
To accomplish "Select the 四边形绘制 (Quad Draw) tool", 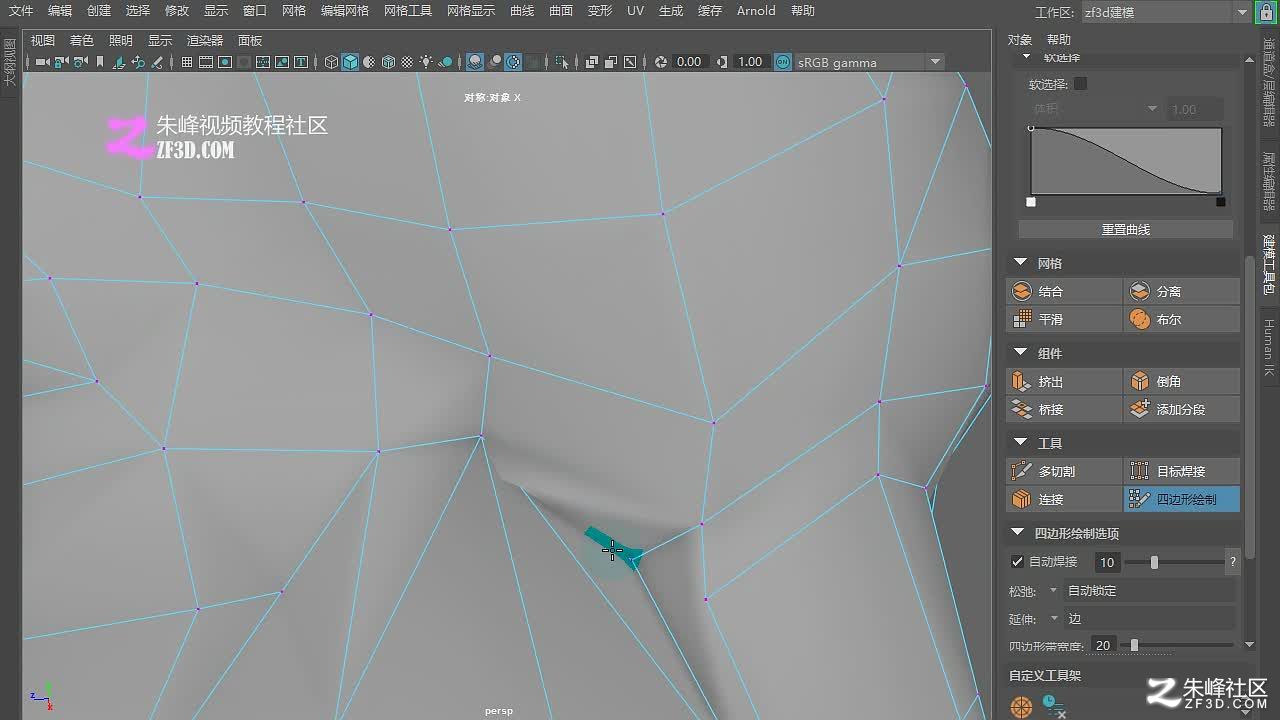I will [x=1182, y=499].
